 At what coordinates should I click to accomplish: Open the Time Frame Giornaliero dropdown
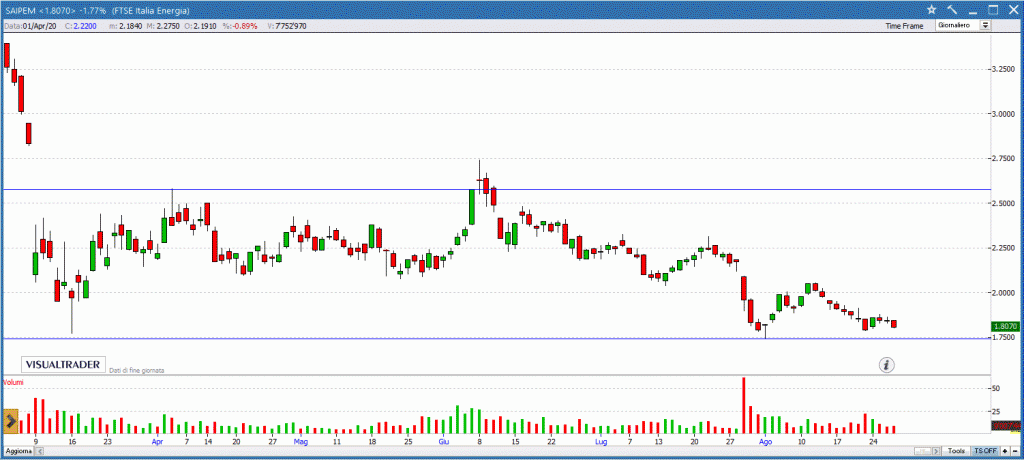pos(964,25)
